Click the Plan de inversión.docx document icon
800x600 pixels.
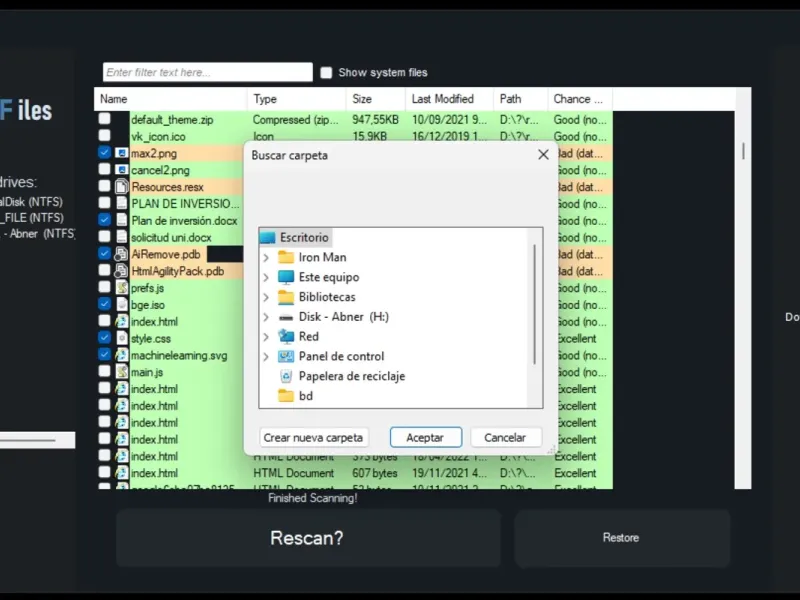point(121,220)
